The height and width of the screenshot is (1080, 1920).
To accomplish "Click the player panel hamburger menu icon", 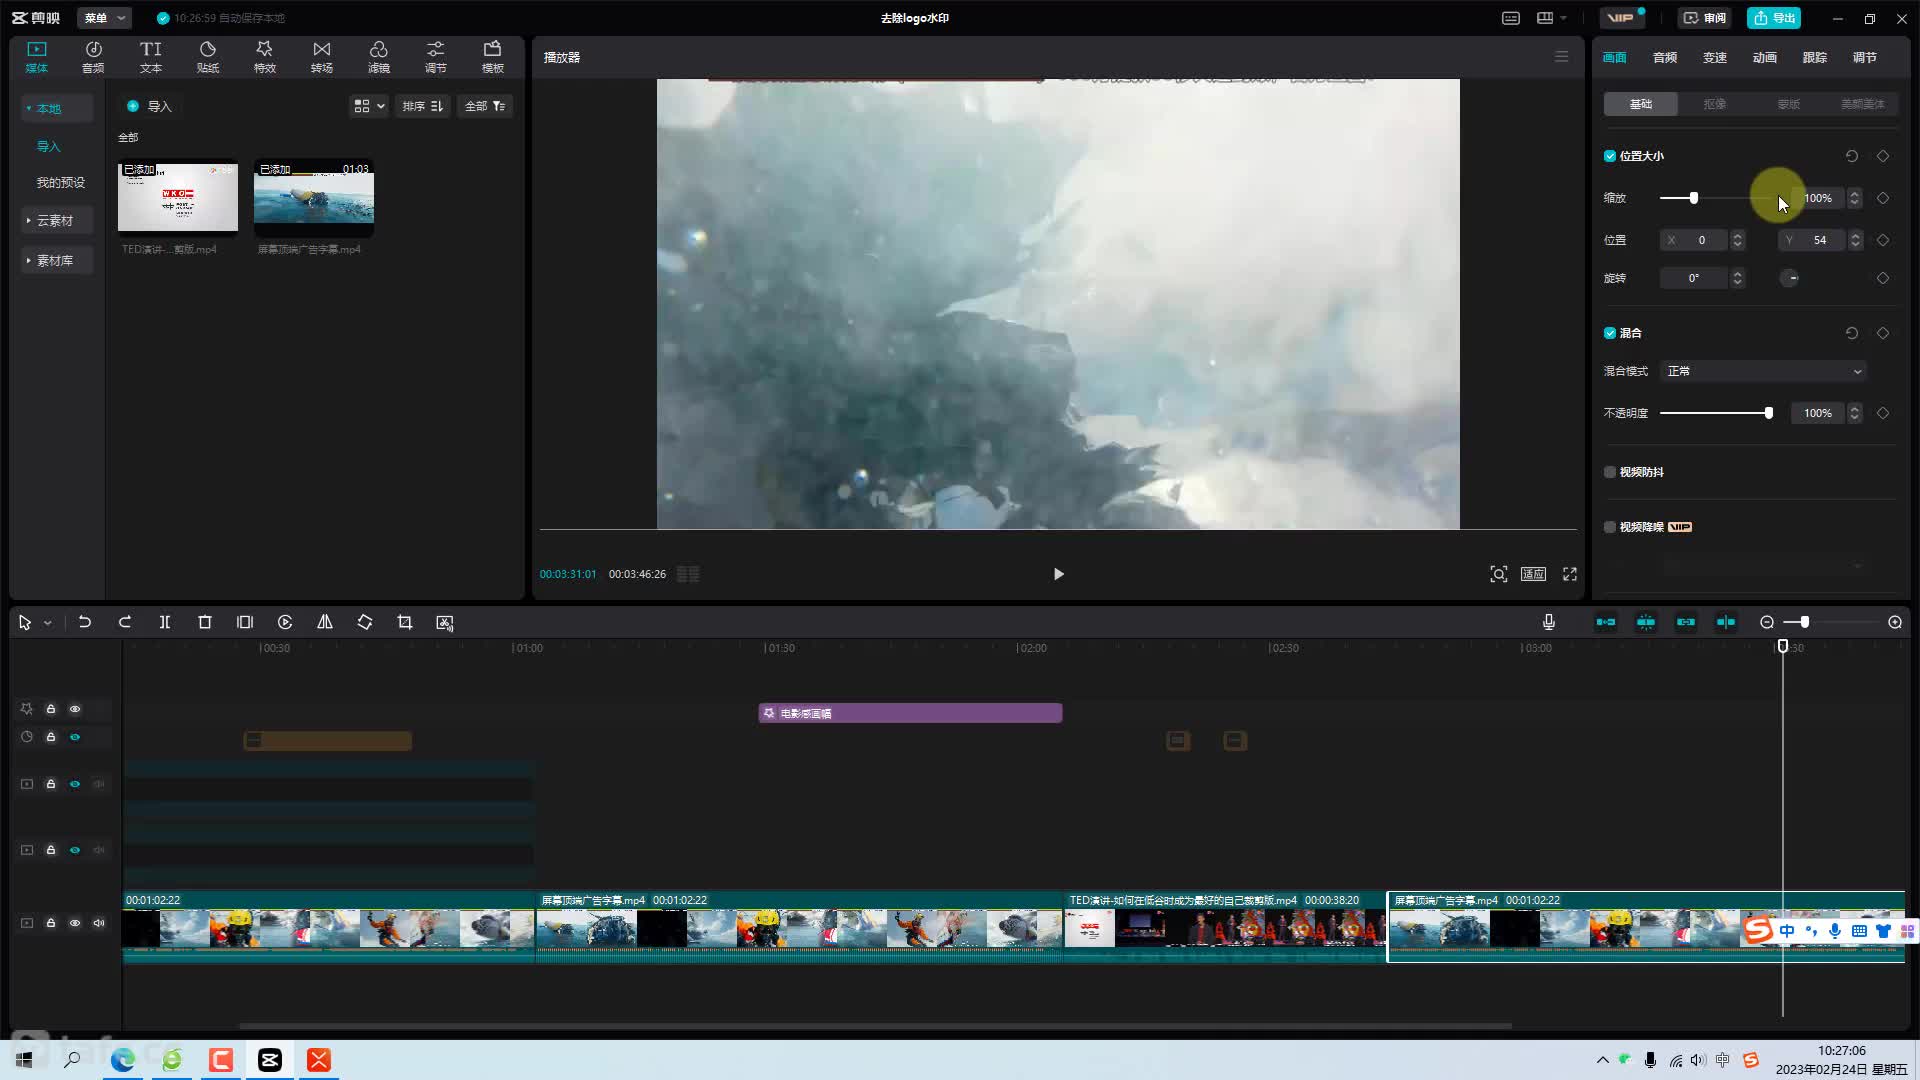I will [x=1561, y=57].
